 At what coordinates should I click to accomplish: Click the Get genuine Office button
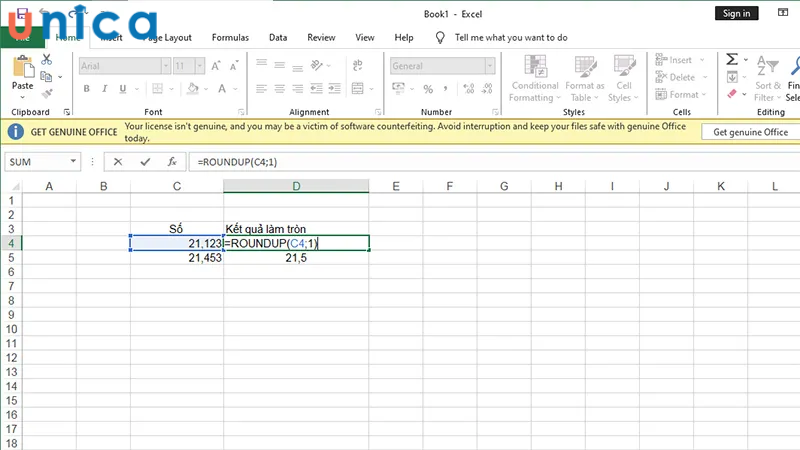click(750, 132)
